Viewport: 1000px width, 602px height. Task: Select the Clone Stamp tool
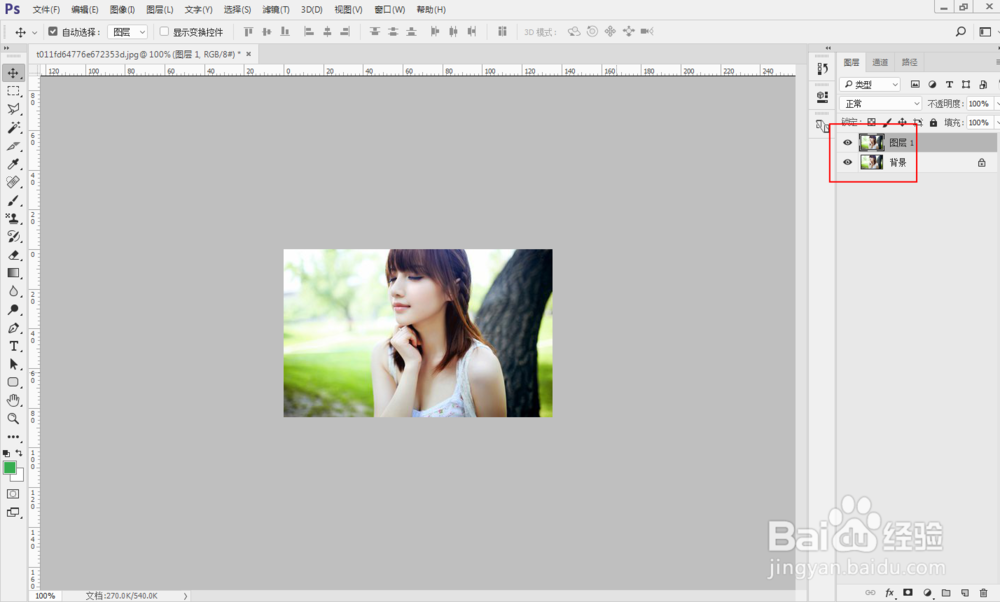(13, 218)
